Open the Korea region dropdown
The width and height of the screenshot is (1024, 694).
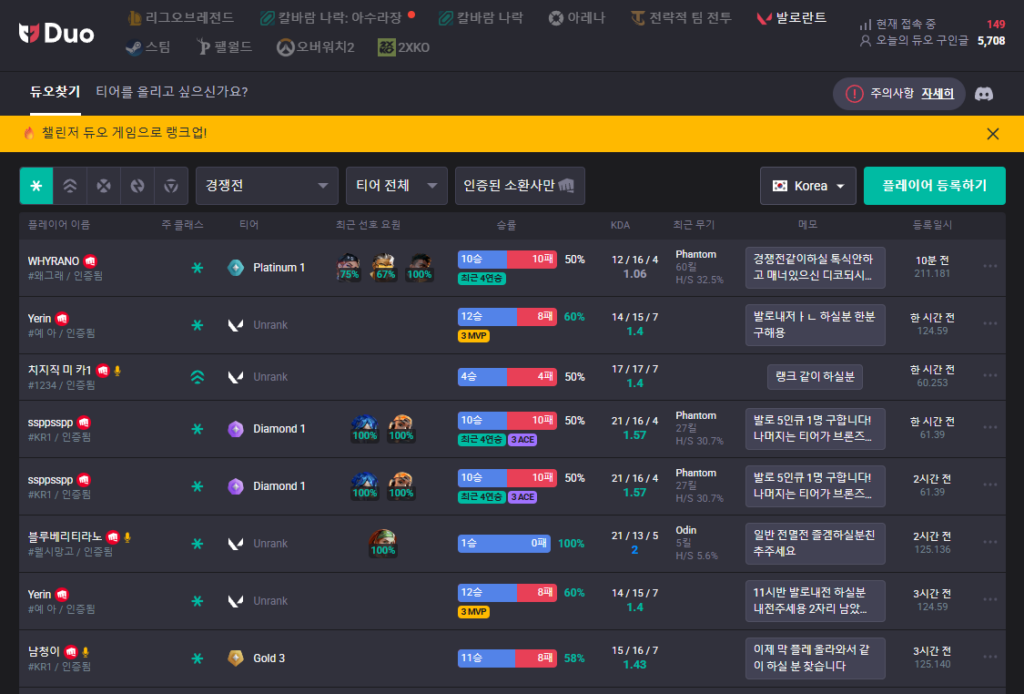point(808,186)
